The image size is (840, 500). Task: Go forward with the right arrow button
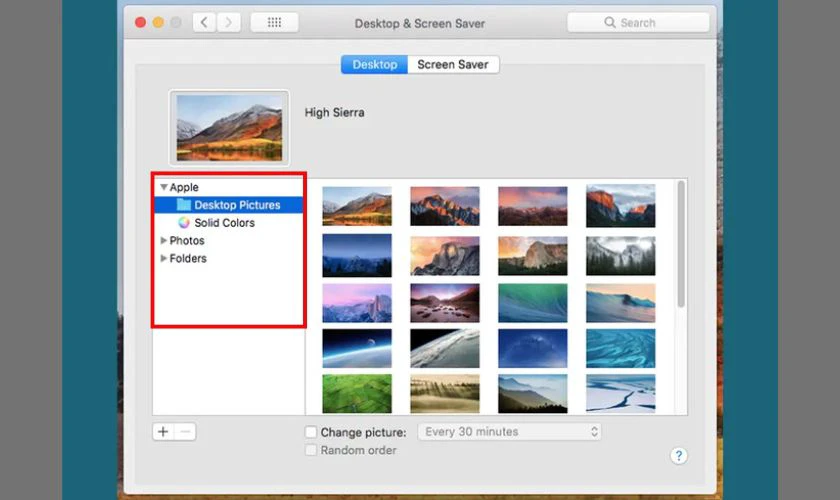229,23
